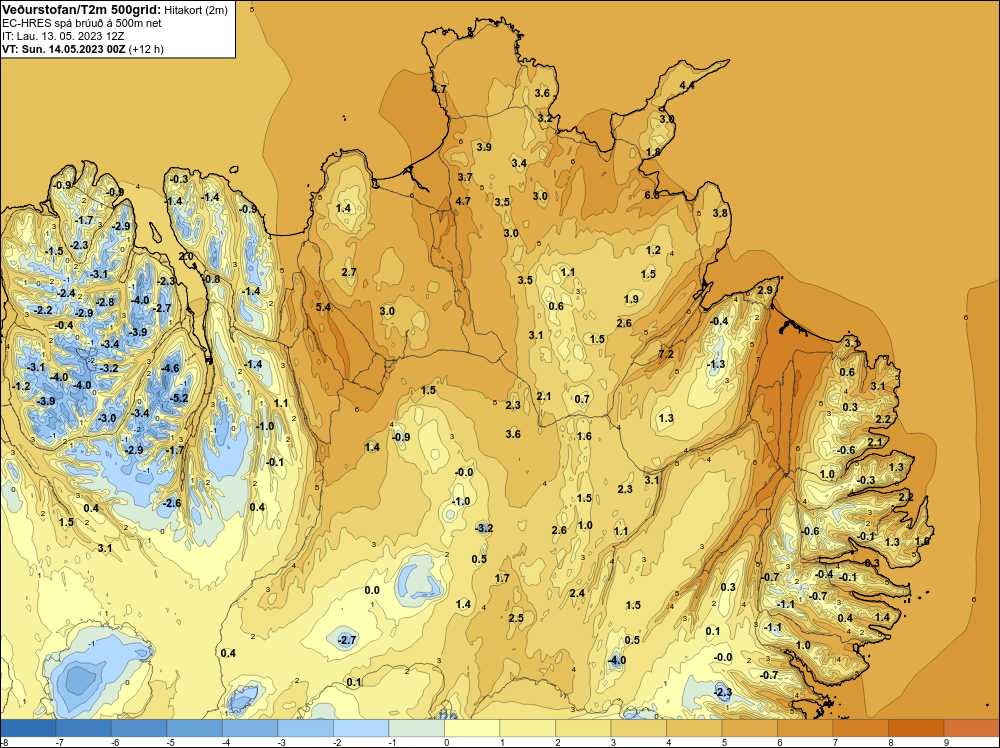The image size is (1000, 748).
Task: Click the '-1.3' temperature value on the map
Action: [716, 364]
